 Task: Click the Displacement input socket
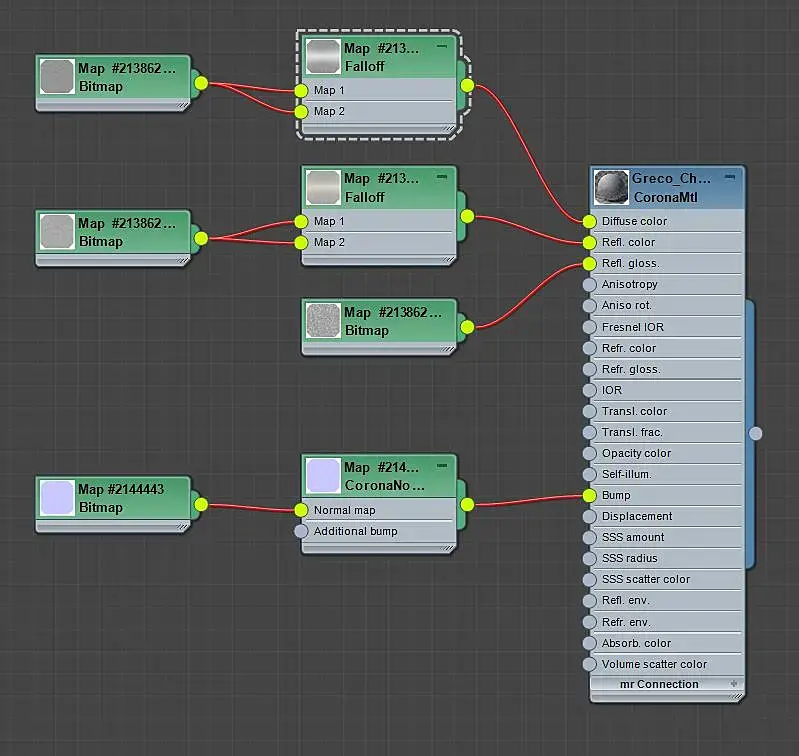tap(590, 517)
